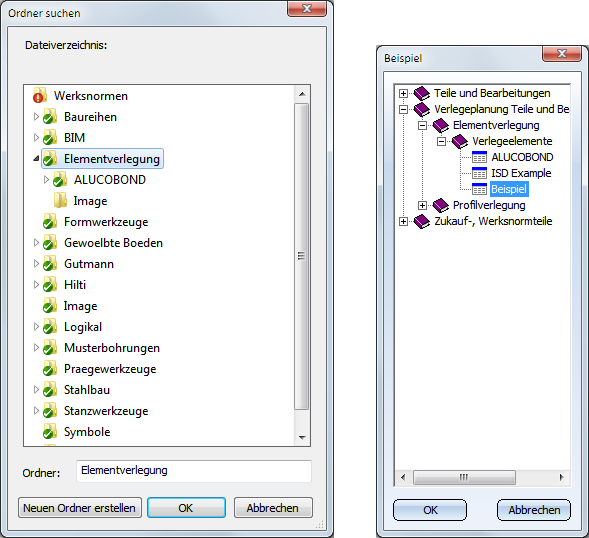This screenshot has height=538, width=589.
Task: Close the Beispiel dialog window
Action: 562,53
